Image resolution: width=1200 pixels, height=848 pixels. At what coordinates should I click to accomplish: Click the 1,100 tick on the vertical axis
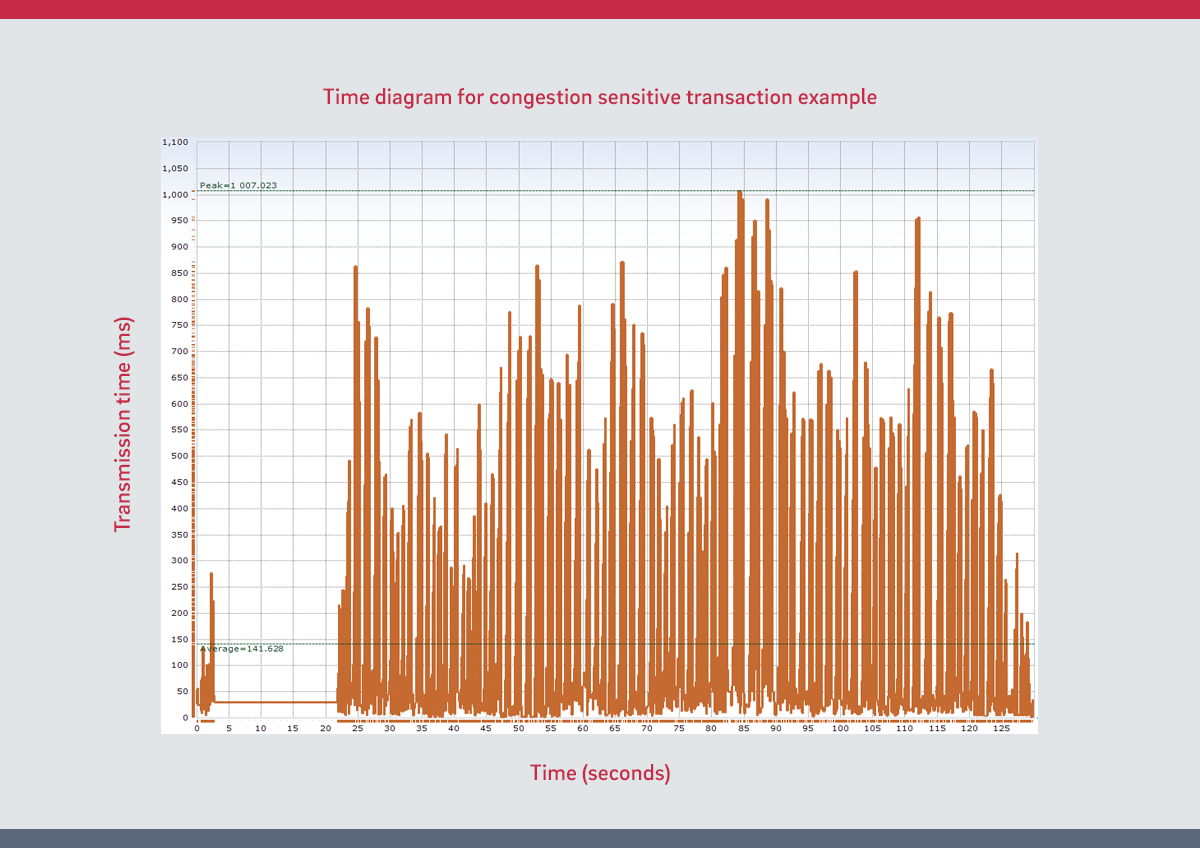click(175, 142)
